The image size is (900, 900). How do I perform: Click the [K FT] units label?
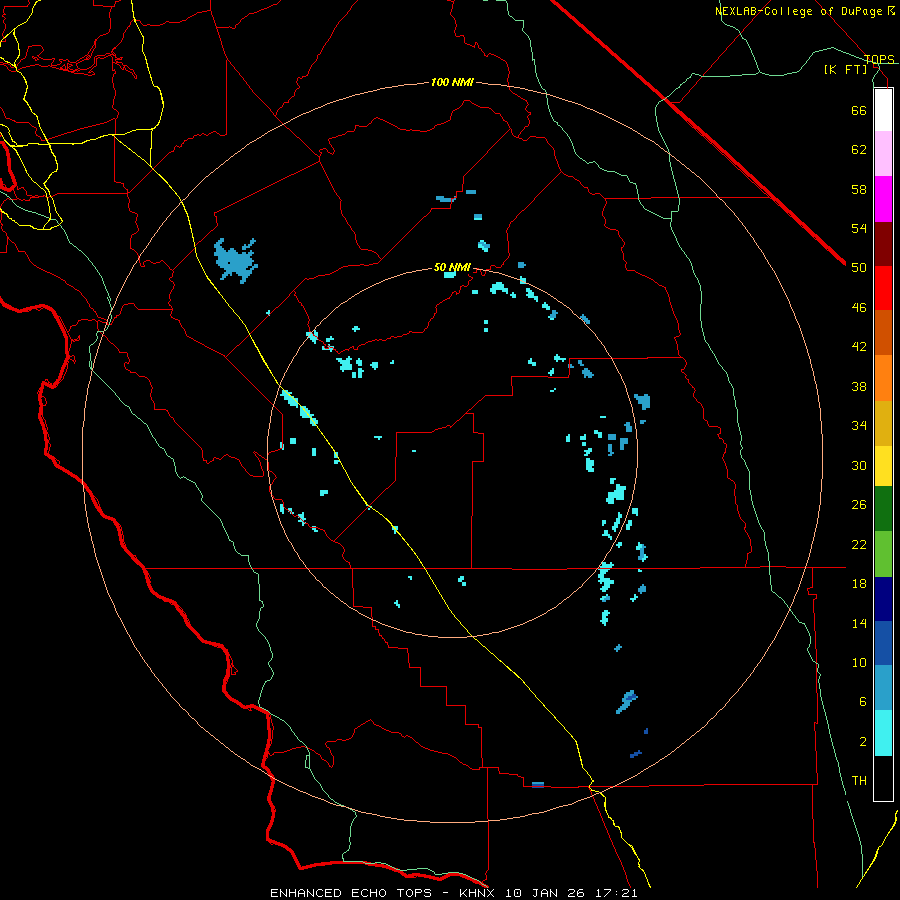coord(845,69)
